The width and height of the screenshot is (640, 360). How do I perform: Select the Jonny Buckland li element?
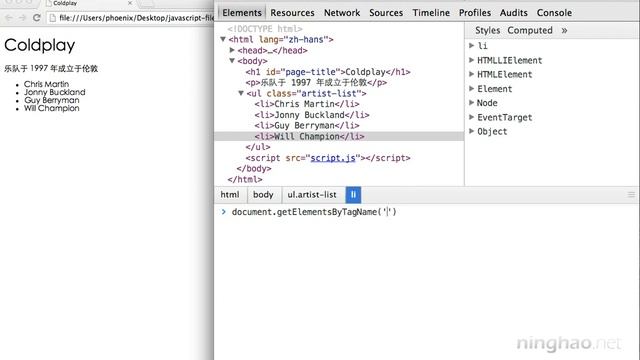coord(312,115)
